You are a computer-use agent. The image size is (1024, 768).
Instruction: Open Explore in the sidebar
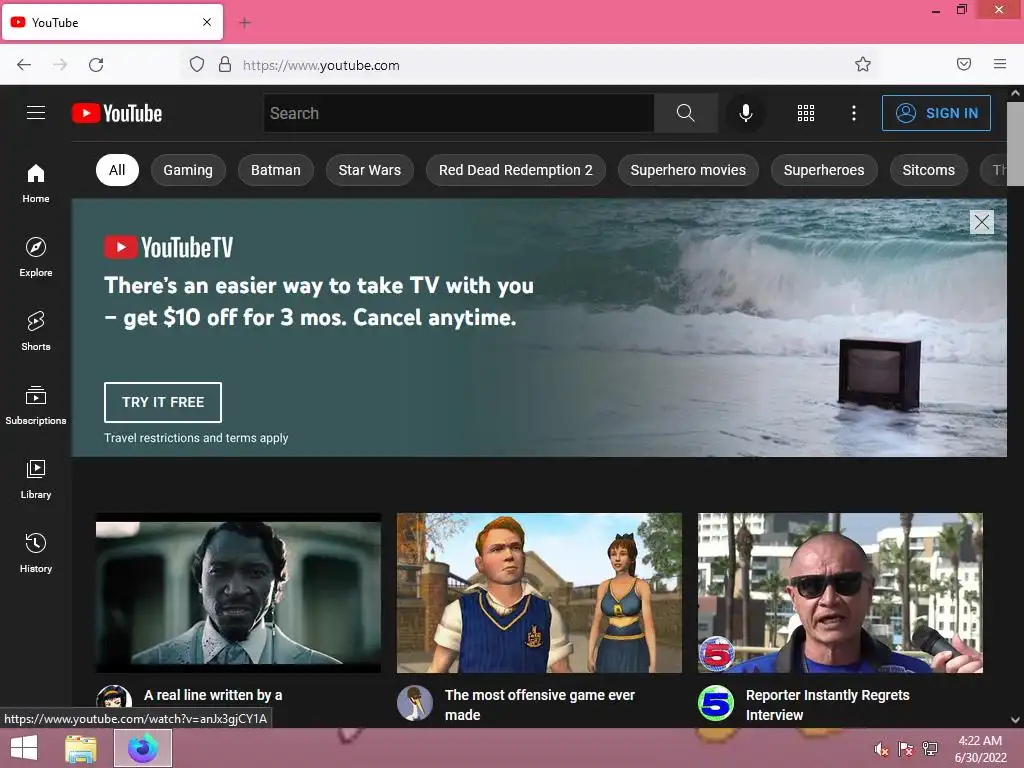tap(36, 257)
